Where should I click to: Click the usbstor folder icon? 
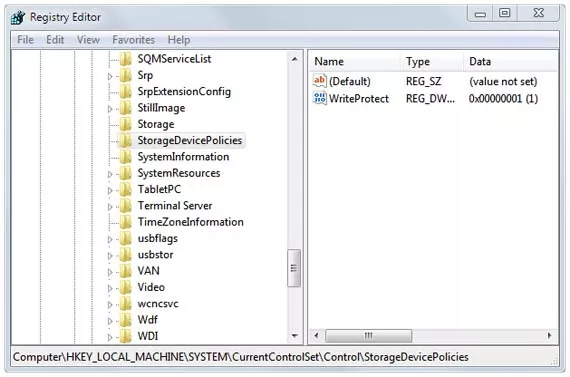point(125,254)
